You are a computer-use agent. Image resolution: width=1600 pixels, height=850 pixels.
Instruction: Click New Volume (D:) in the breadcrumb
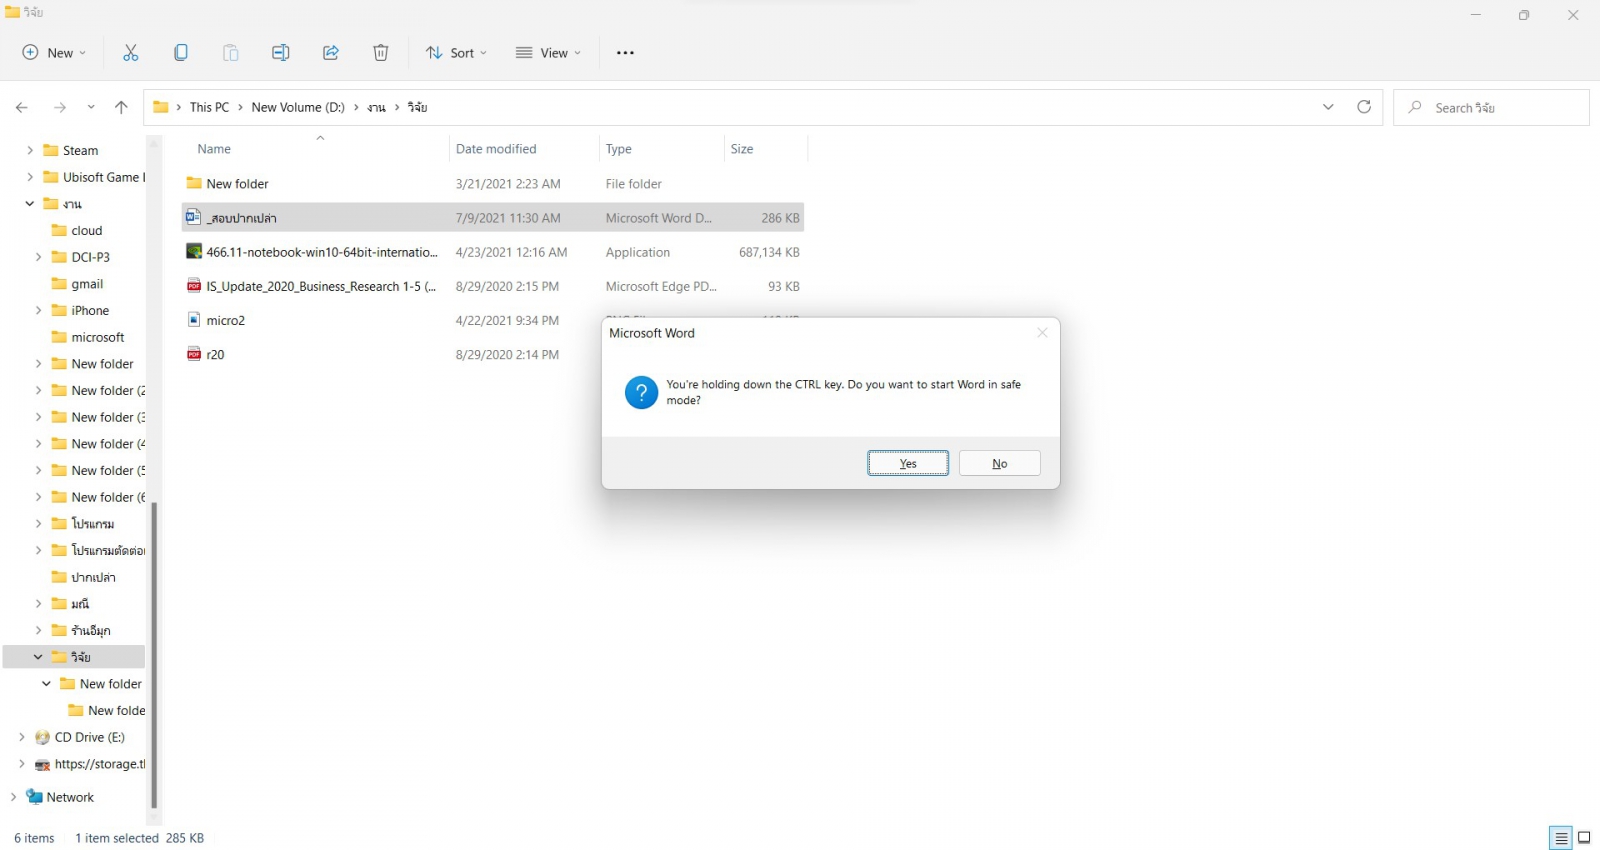click(298, 107)
